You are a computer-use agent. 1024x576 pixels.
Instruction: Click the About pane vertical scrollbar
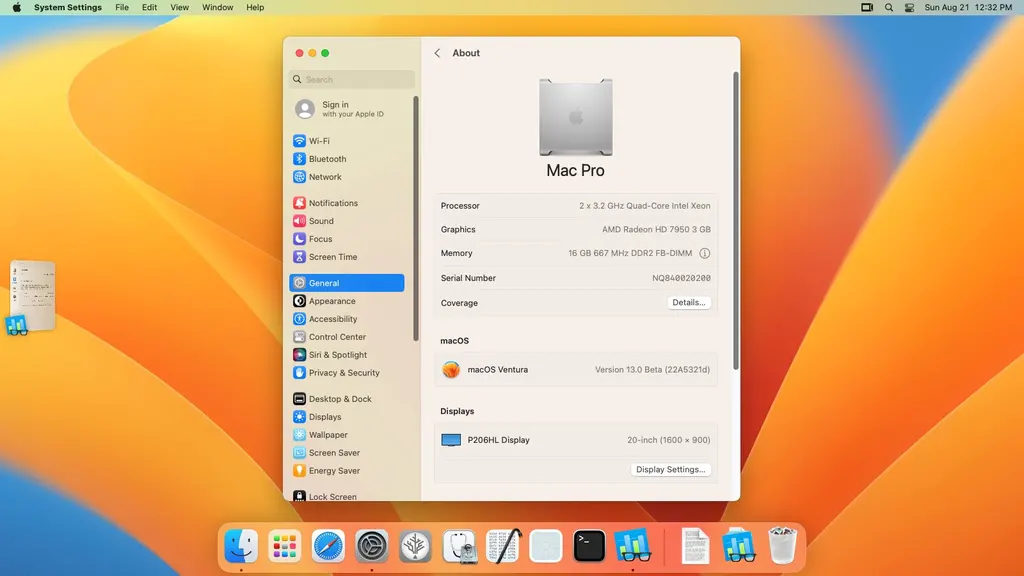pos(736,221)
